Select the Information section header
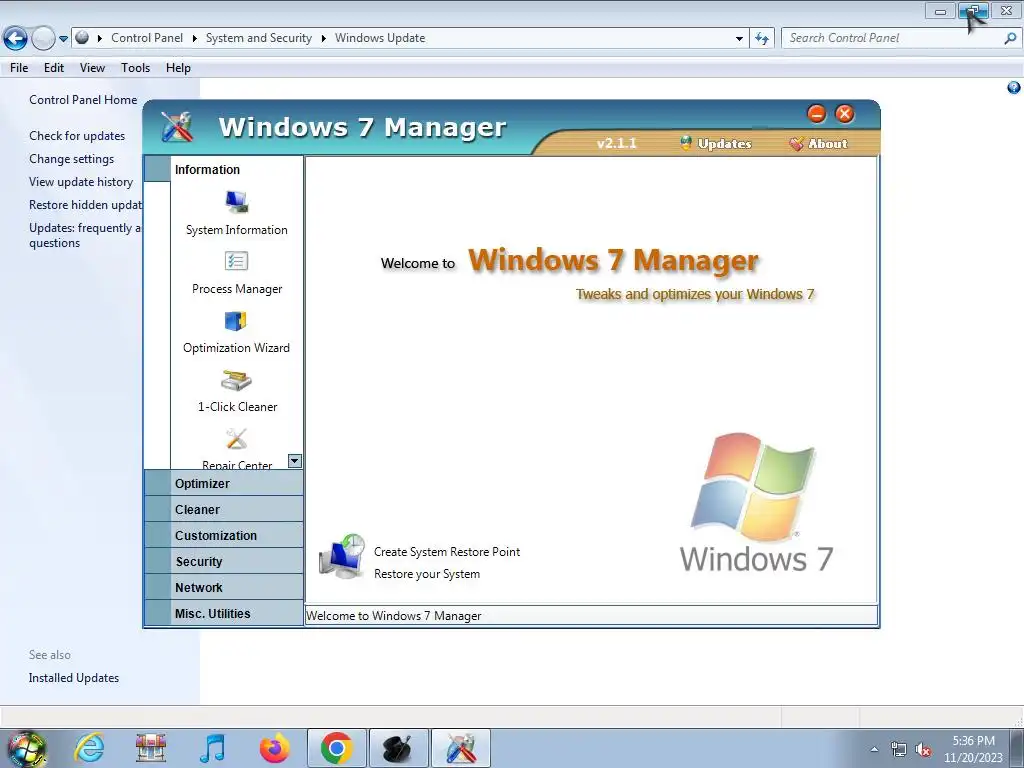Screen dimensions: 1024x768 point(223,169)
